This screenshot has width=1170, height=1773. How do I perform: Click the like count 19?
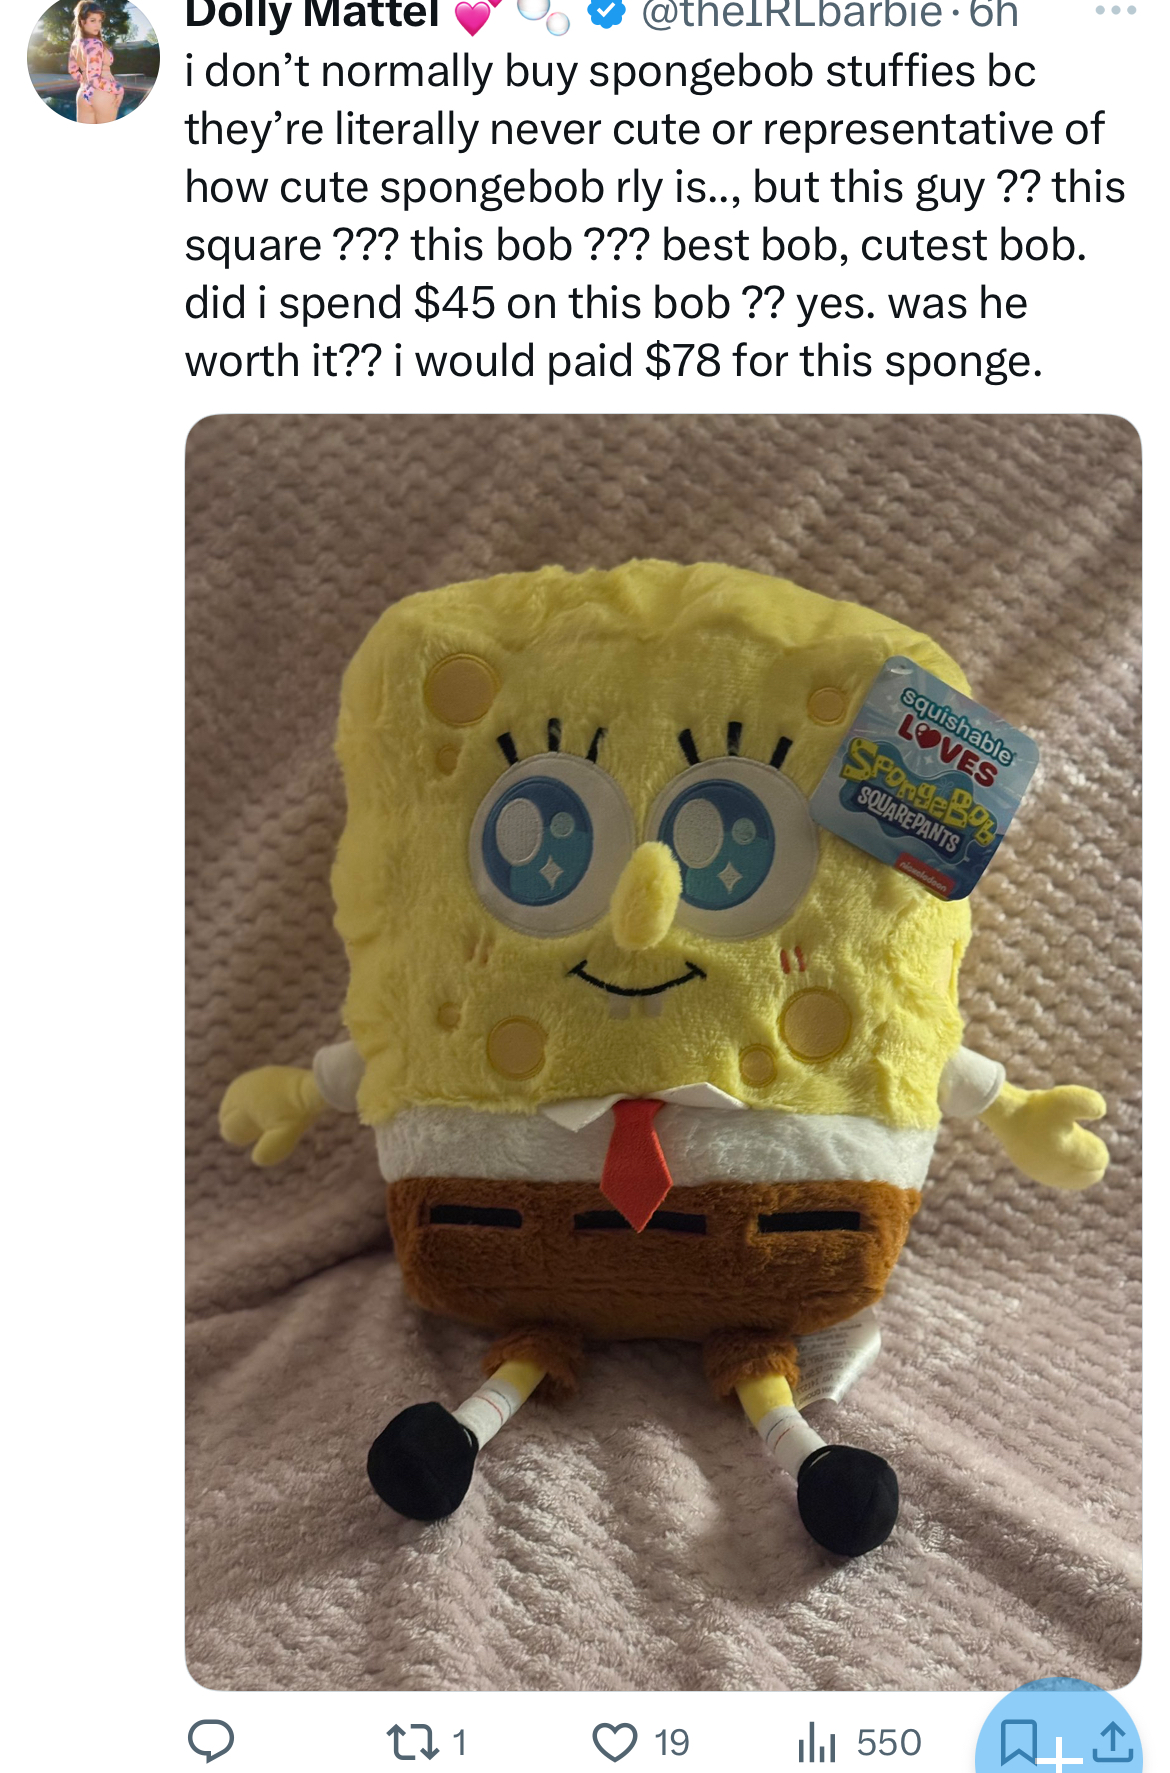(672, 1743)
